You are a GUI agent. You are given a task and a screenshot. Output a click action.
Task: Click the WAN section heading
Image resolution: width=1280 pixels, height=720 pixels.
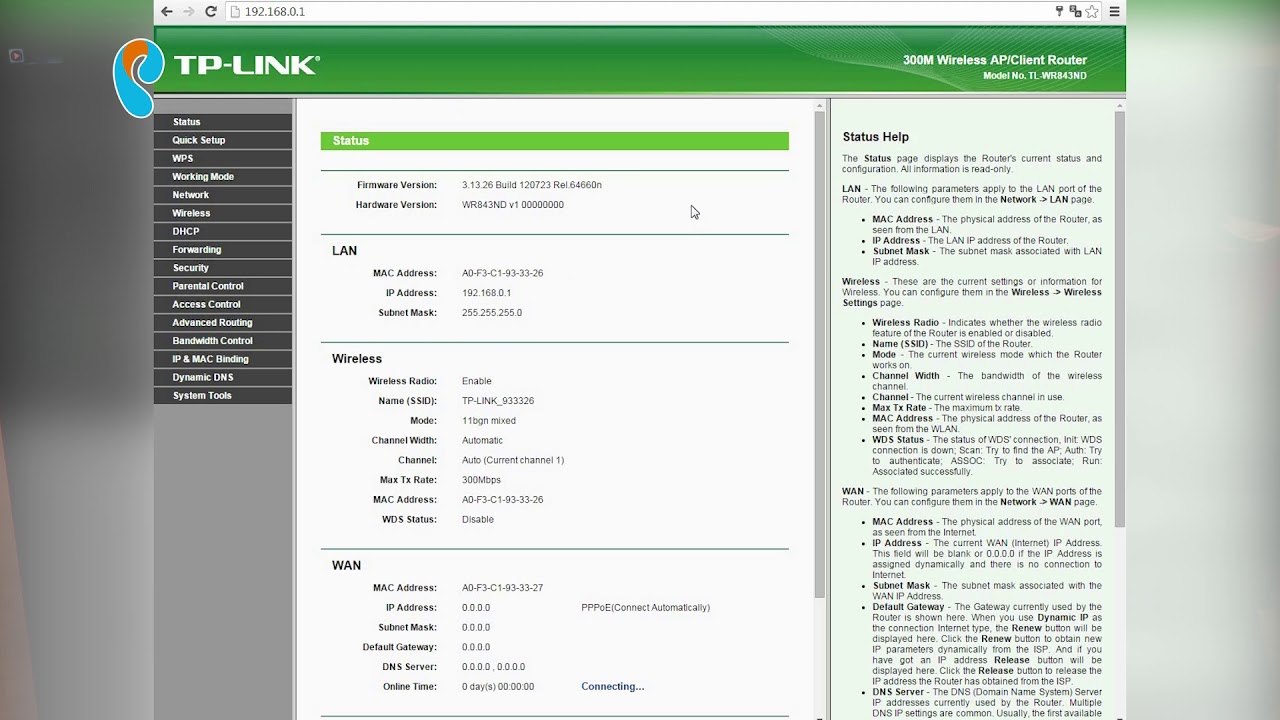(346, 566)
